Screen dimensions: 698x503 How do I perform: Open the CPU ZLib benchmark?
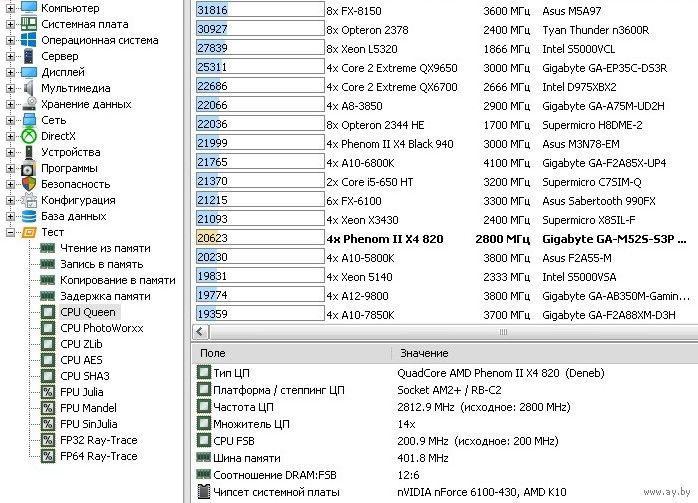point(81,344)
